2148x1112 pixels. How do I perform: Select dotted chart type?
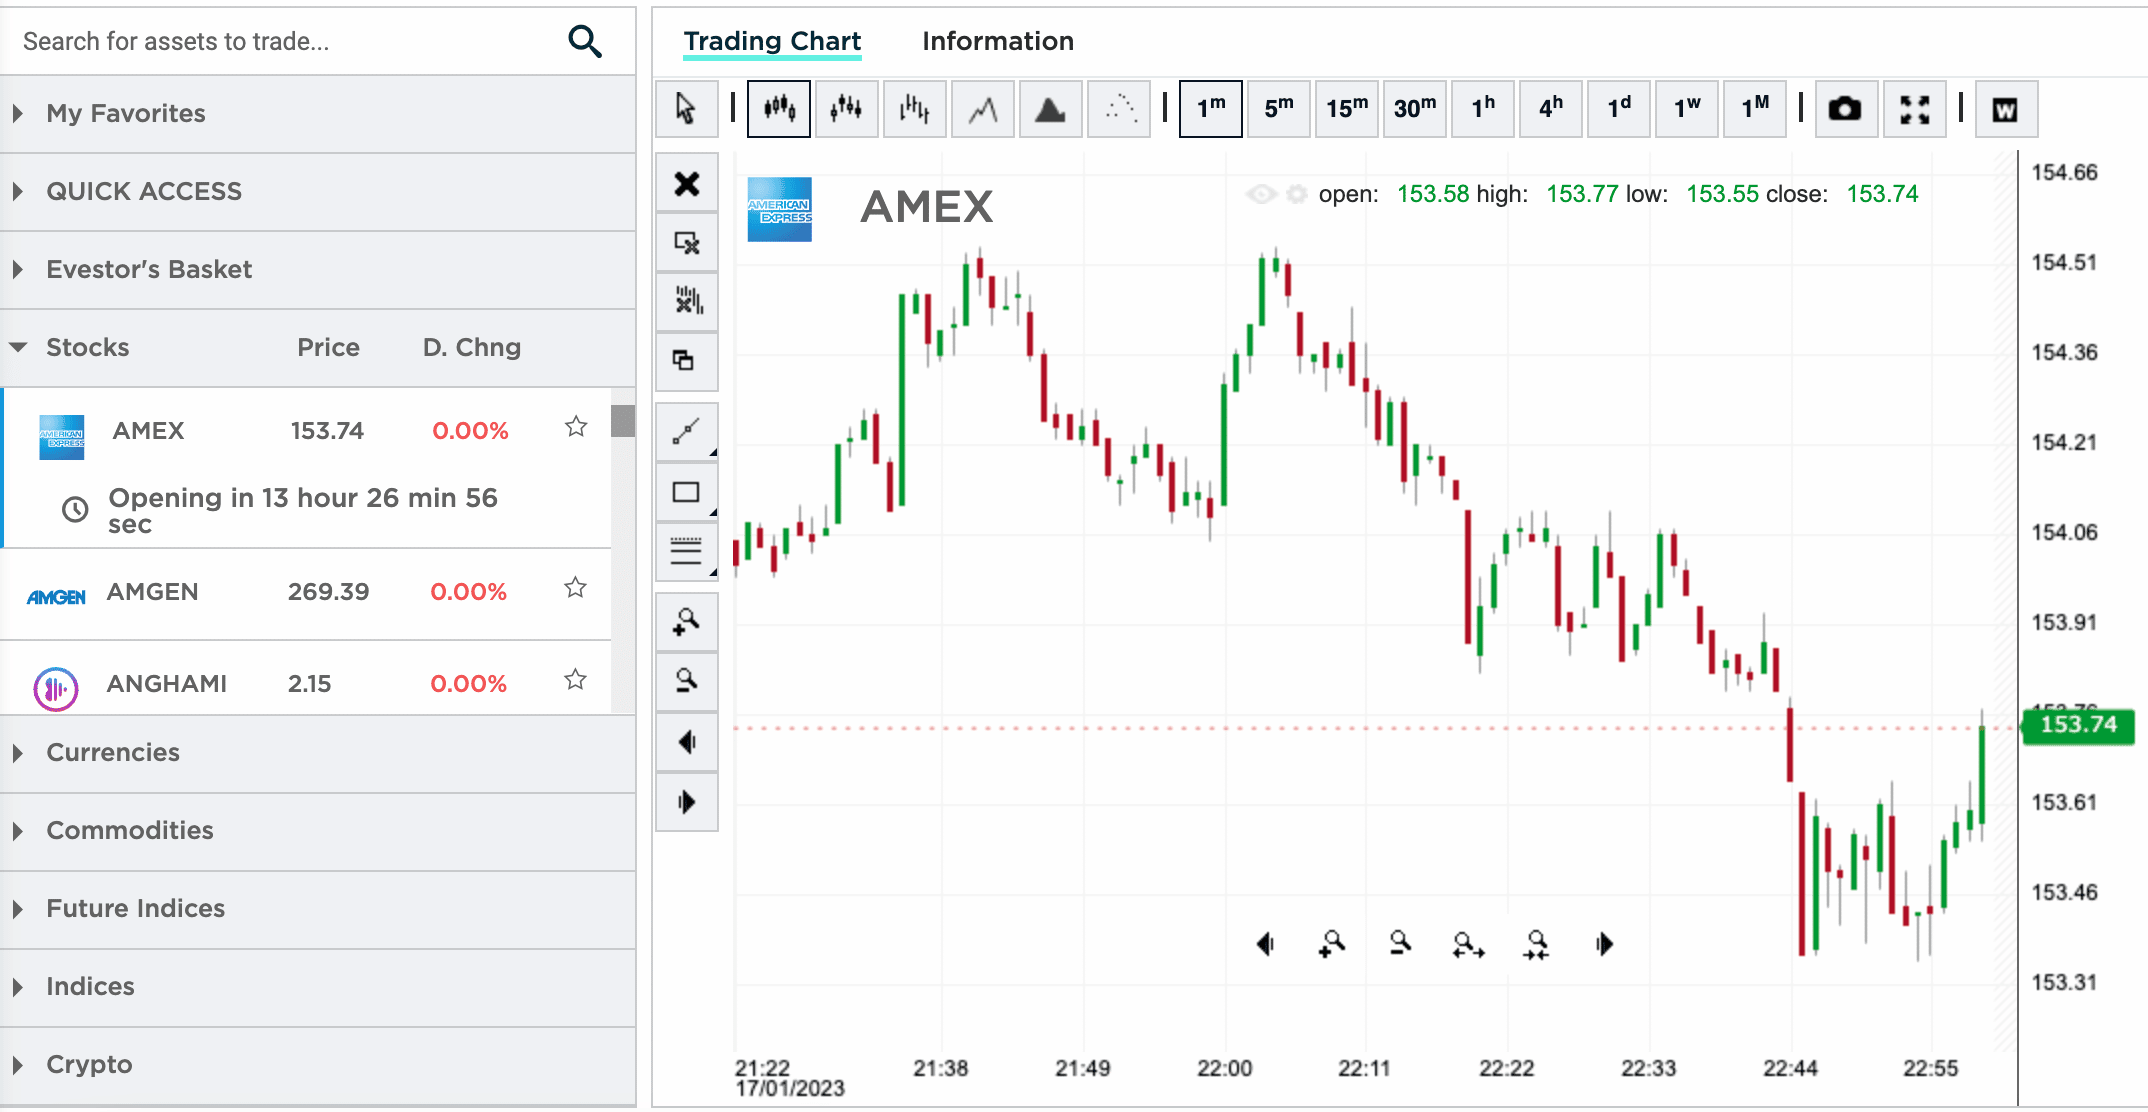tap(1118, 108)
